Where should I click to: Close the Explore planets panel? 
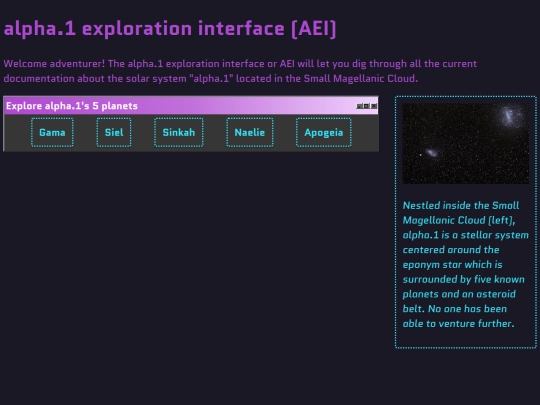374,106
